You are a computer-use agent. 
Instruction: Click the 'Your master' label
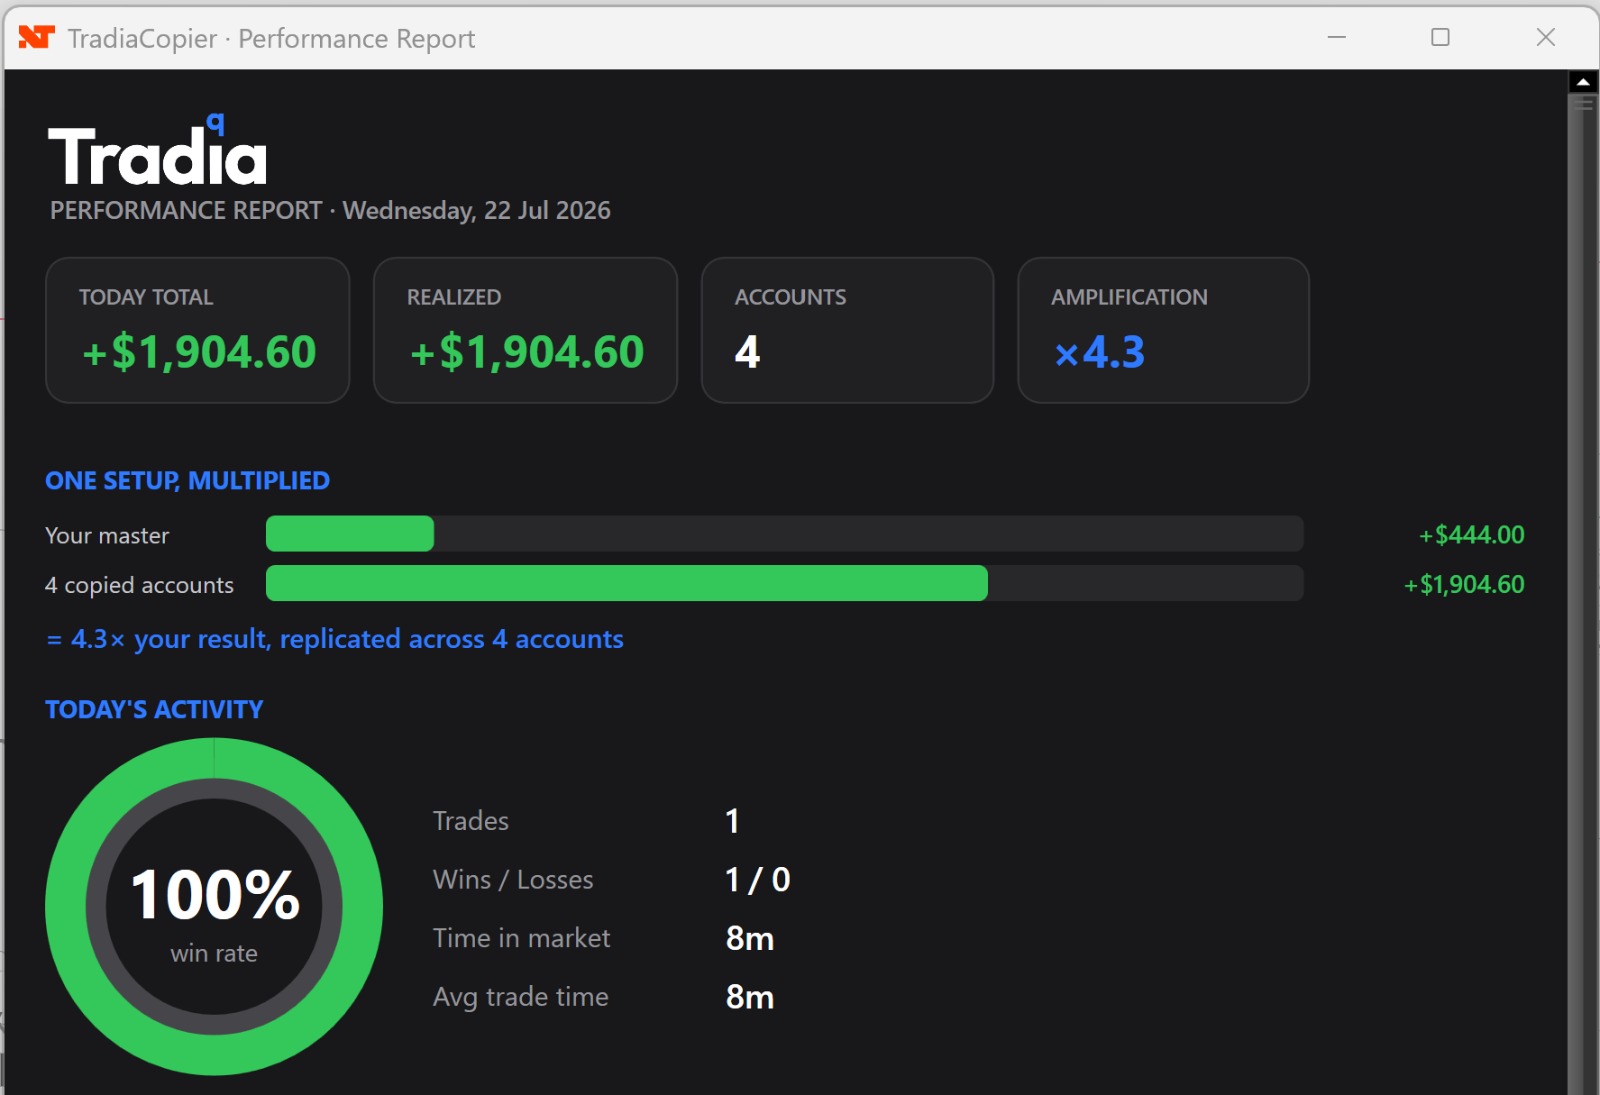(107, 536)
